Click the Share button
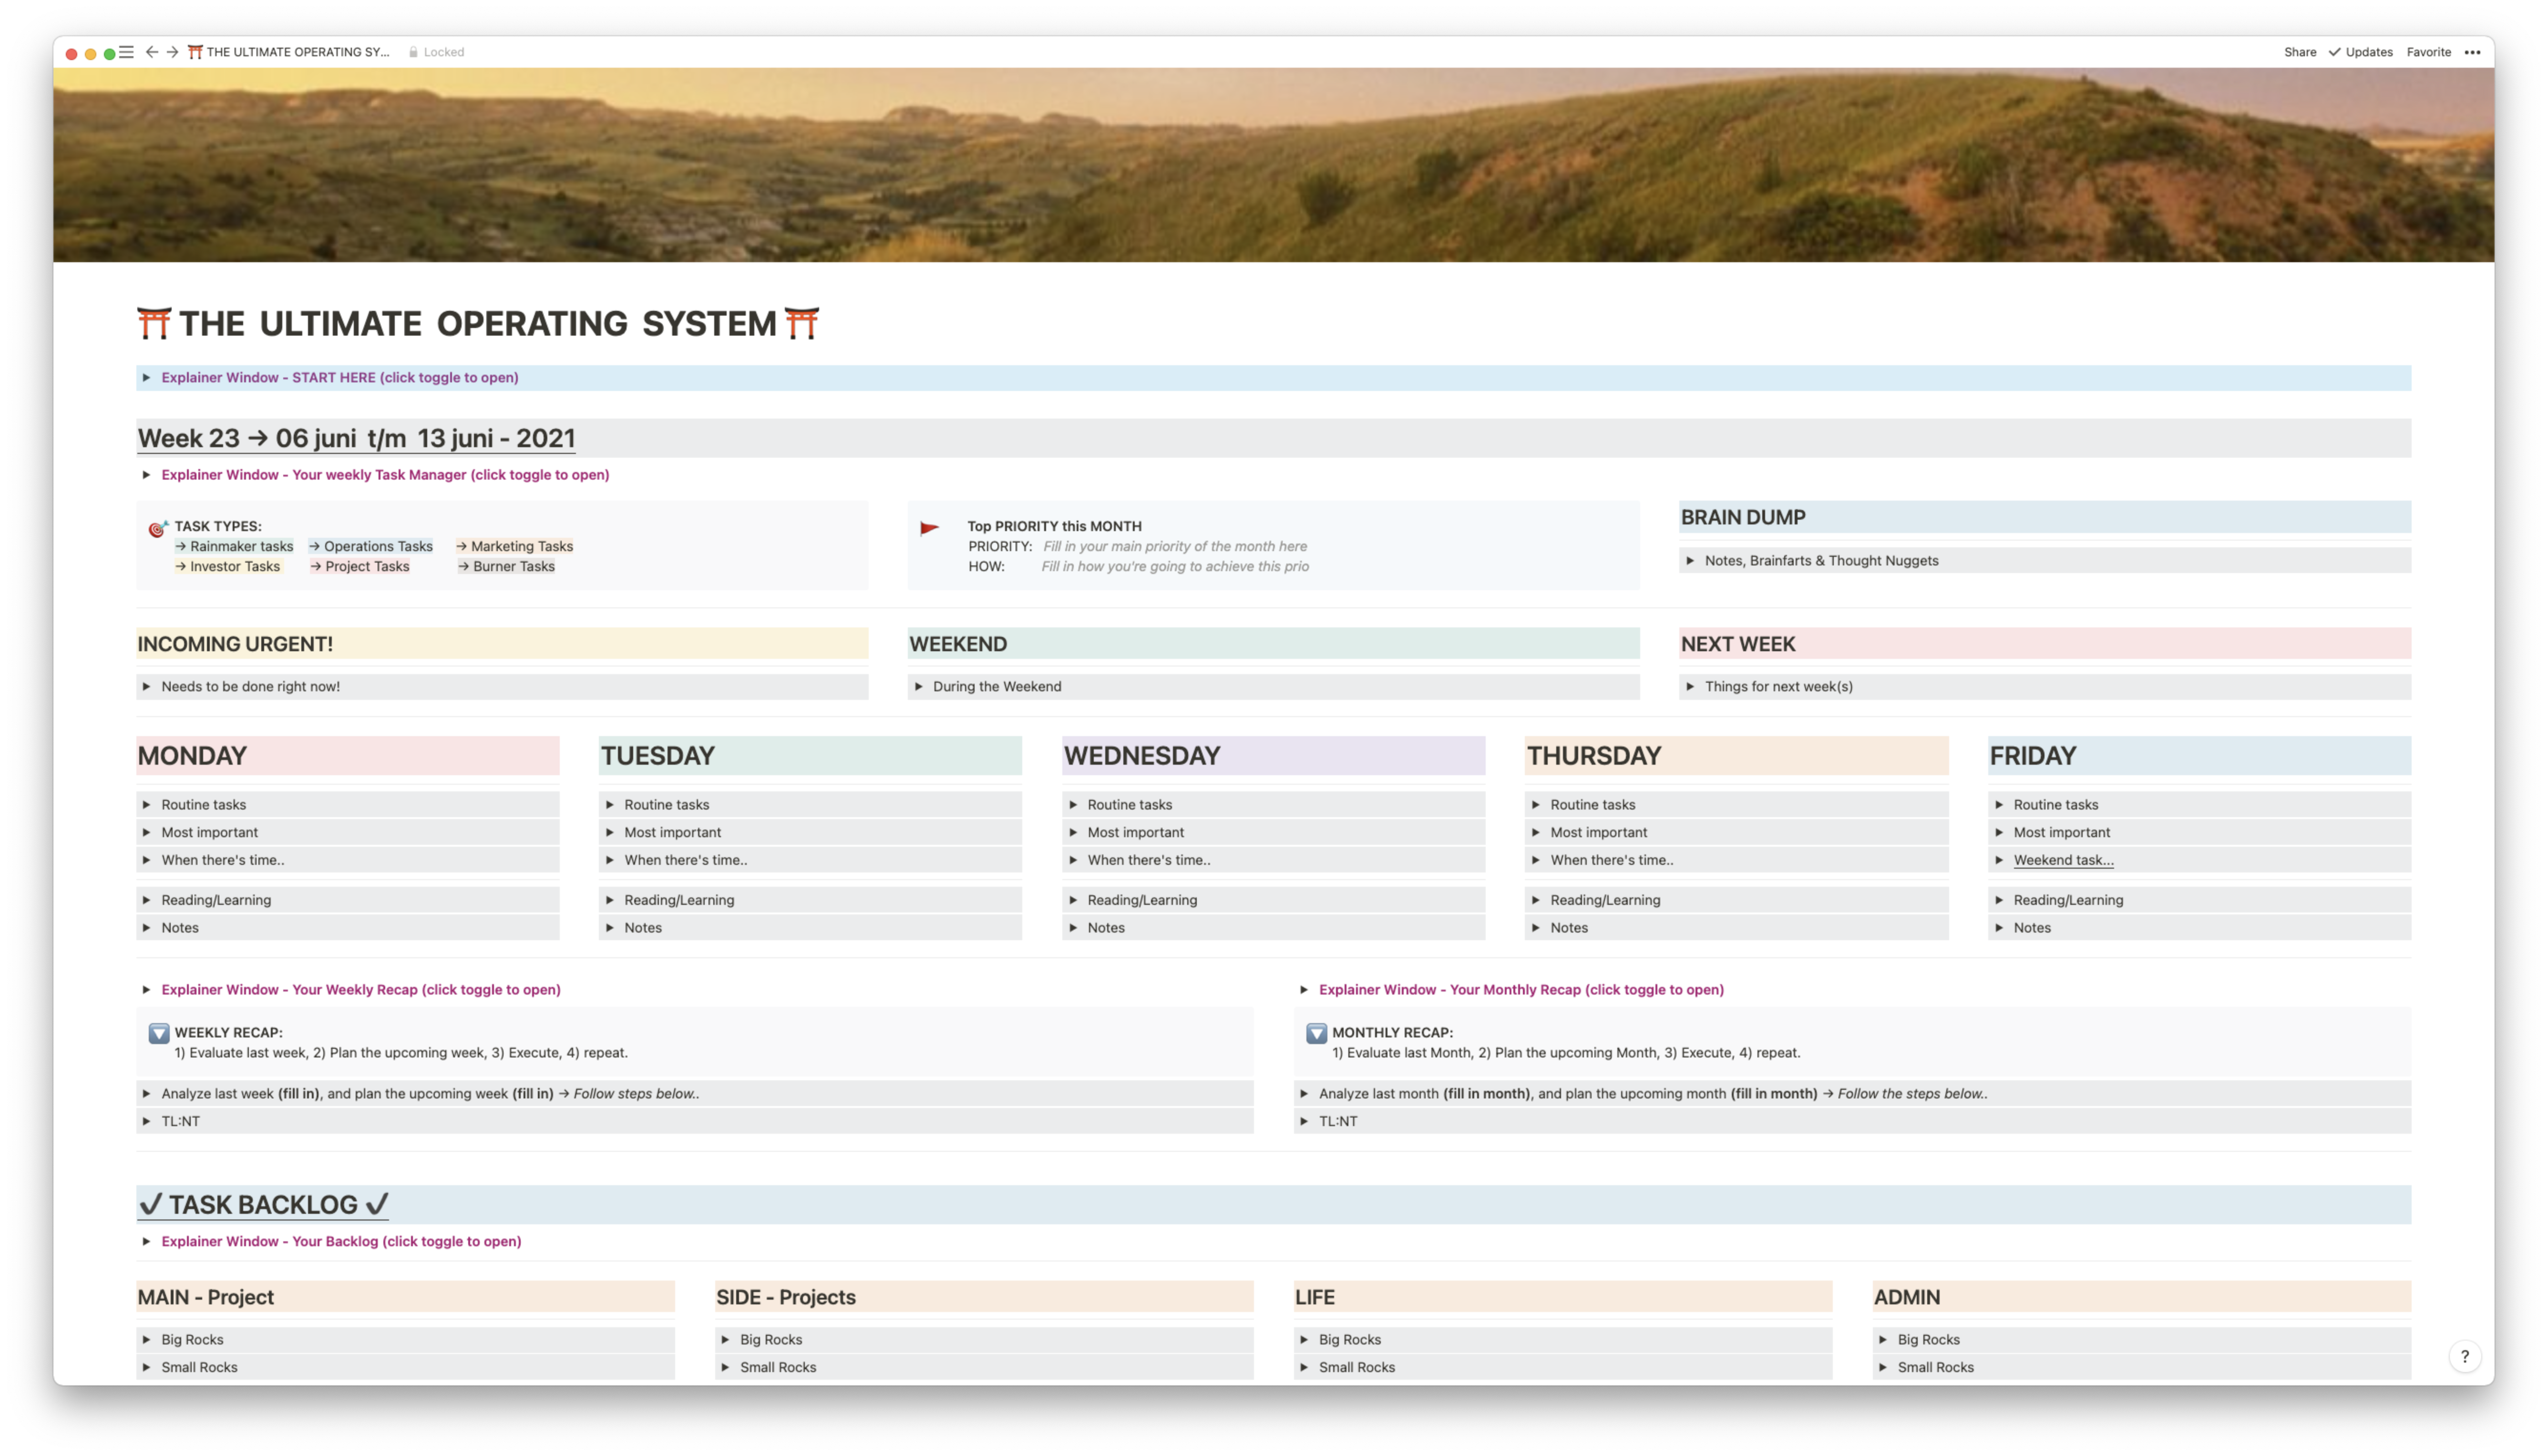This screenshot has height=1456, width=2548. (2299, 52)
